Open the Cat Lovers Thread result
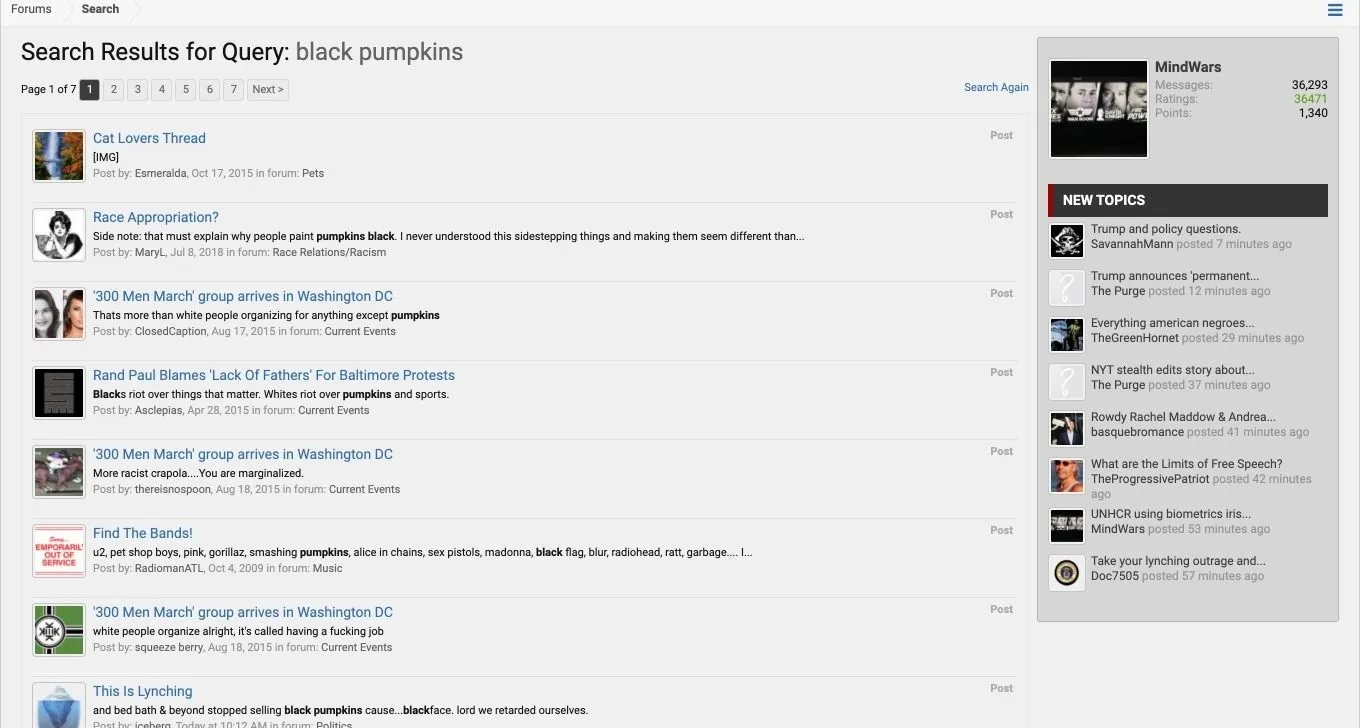 149,138
